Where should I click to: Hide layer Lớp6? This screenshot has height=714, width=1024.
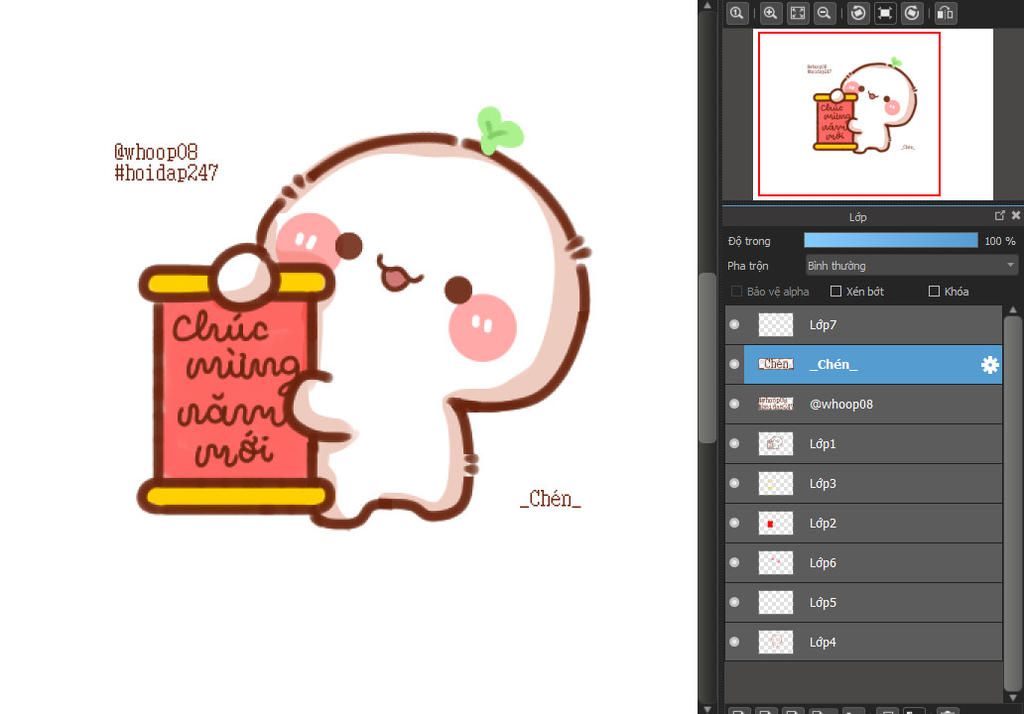735,562
